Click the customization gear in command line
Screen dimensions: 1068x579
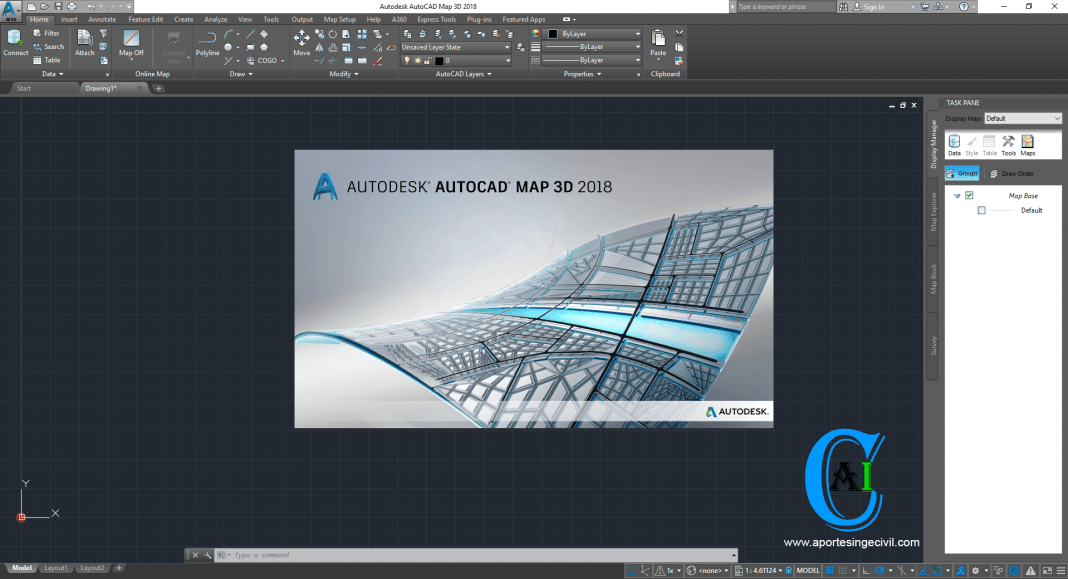[208, 555]
